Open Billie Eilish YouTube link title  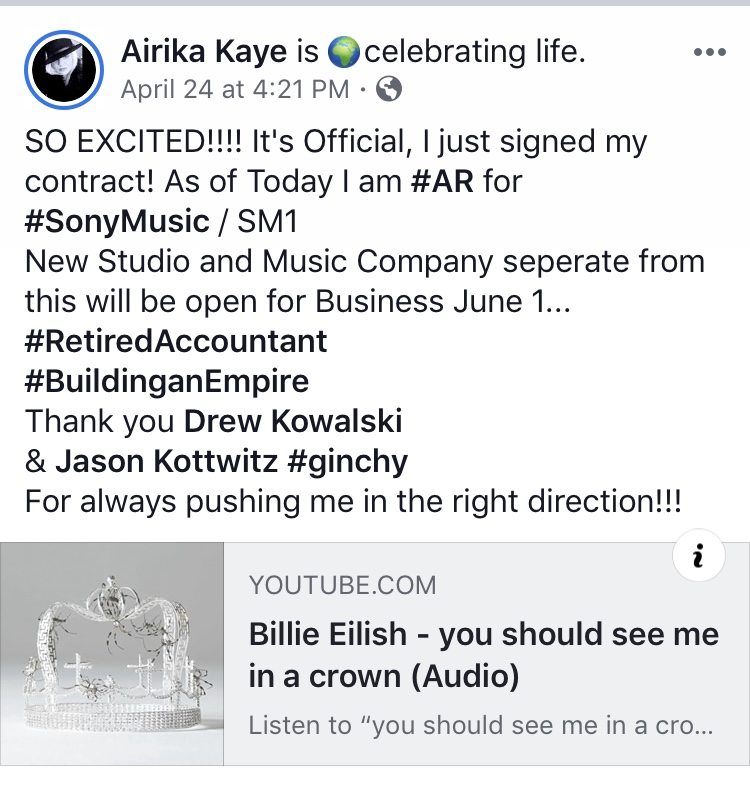click(484, 655)
